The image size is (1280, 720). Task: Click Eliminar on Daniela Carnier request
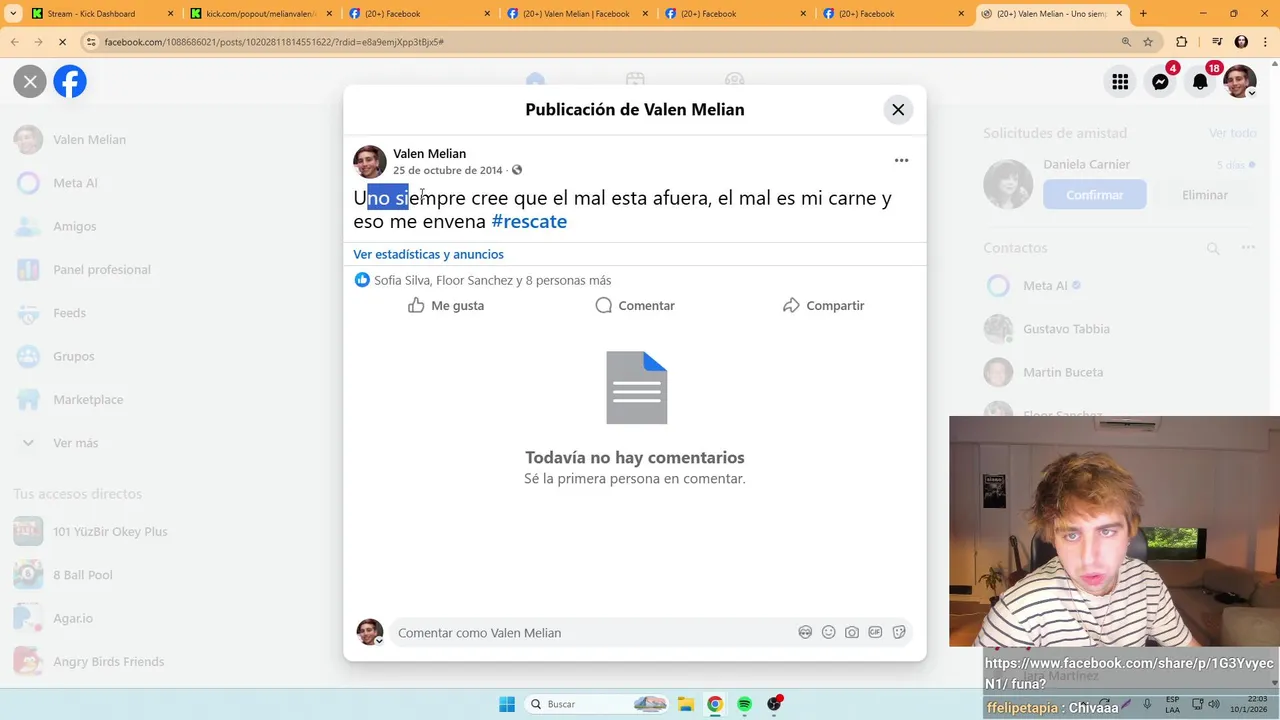tap(1205, 195)
